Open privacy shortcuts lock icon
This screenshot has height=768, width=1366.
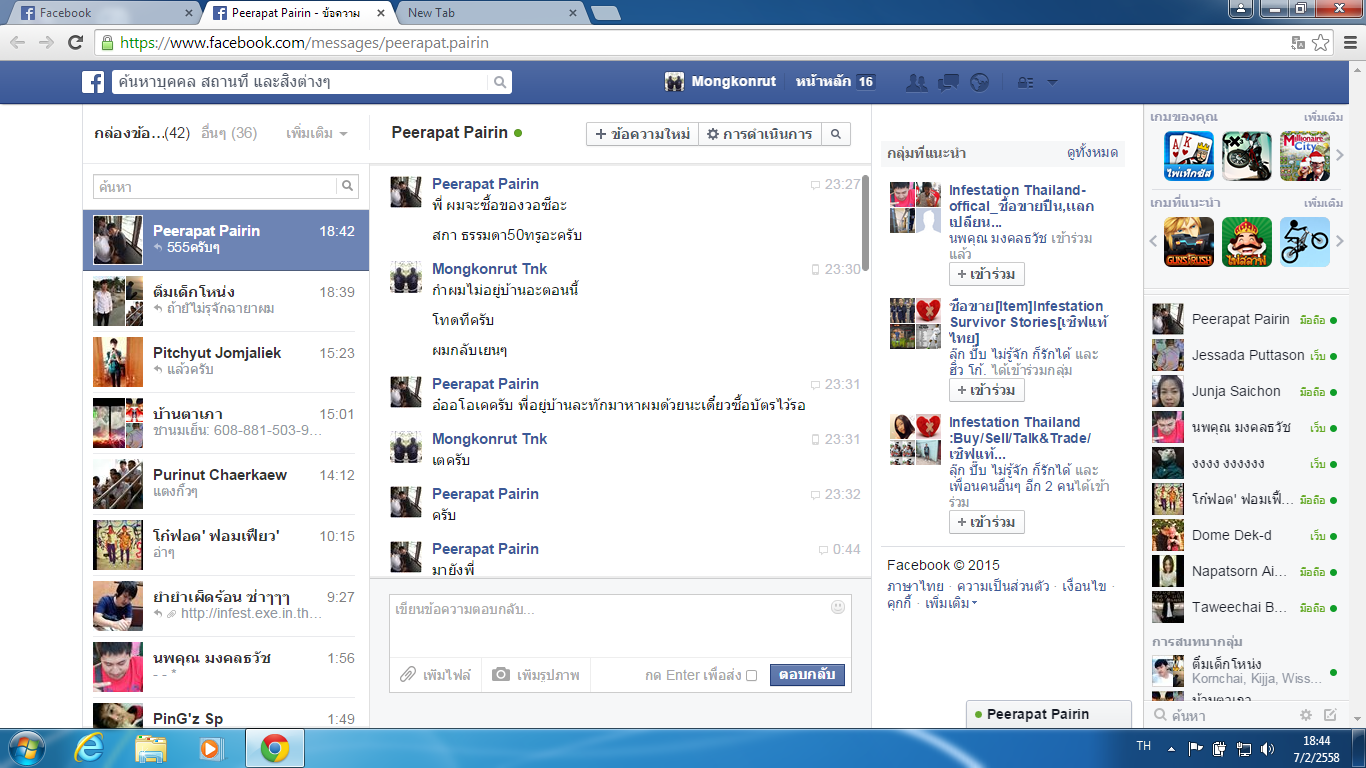tap(1025, 82)
